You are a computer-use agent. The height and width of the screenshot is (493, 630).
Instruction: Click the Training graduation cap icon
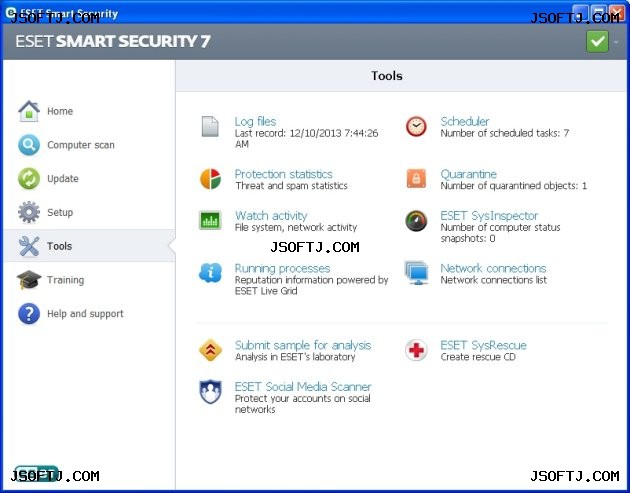pos(29,280)
